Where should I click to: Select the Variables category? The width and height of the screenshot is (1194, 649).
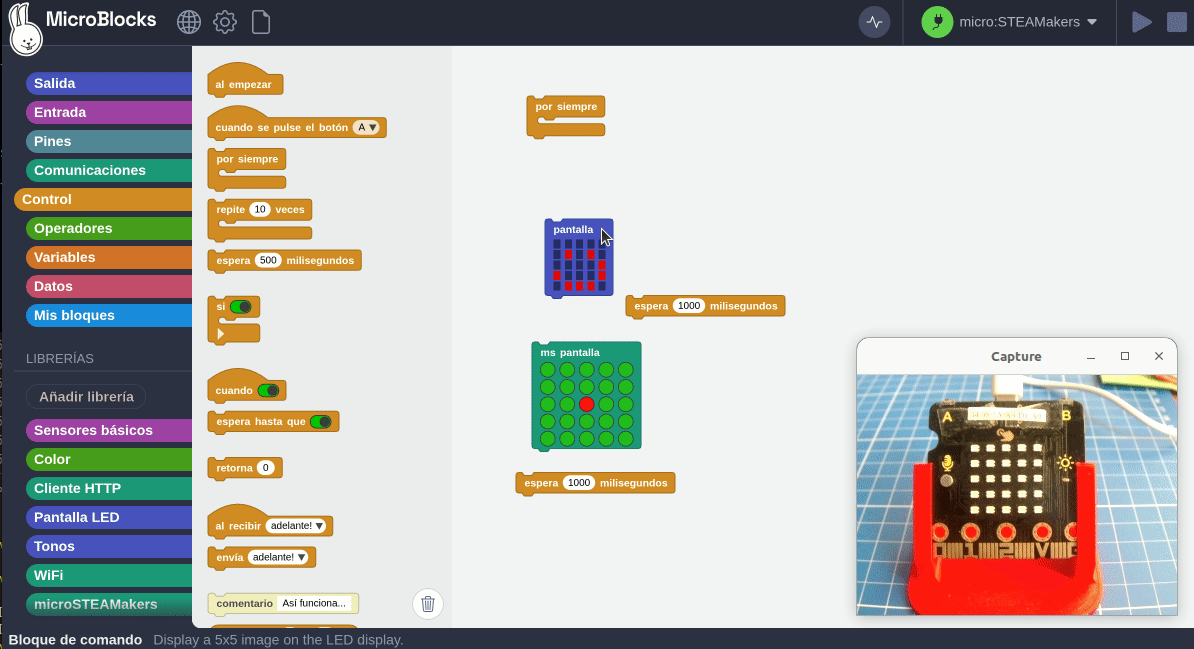pyautogui.click(x=109, y=257)
